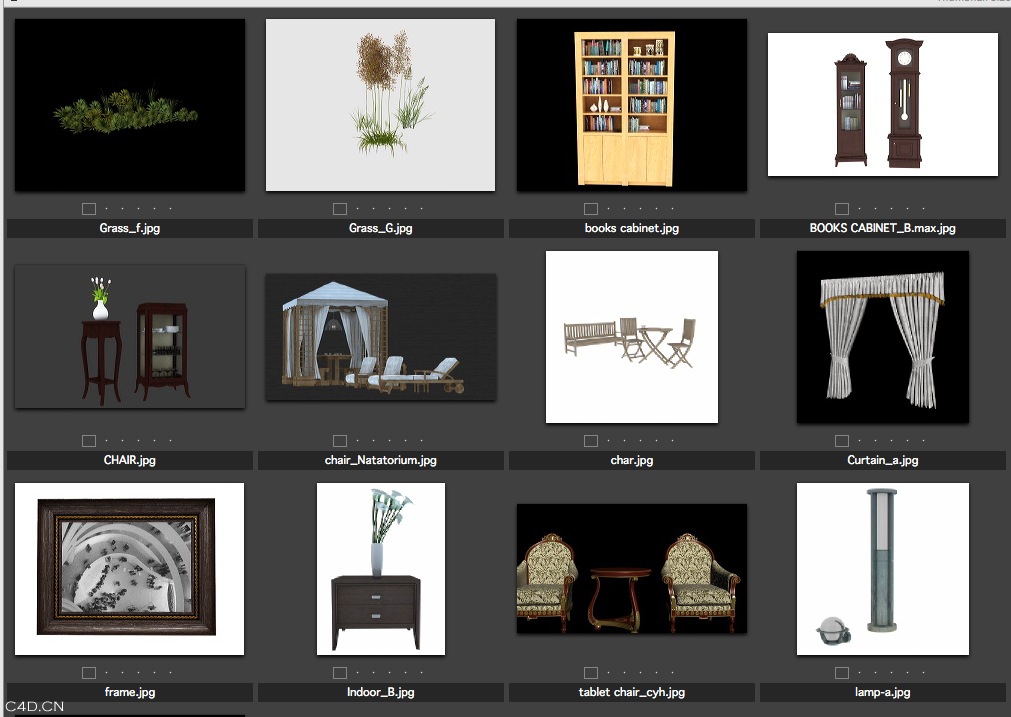Tick the checkbox for Indoor_B.jpg

click(x=340, y=673)
